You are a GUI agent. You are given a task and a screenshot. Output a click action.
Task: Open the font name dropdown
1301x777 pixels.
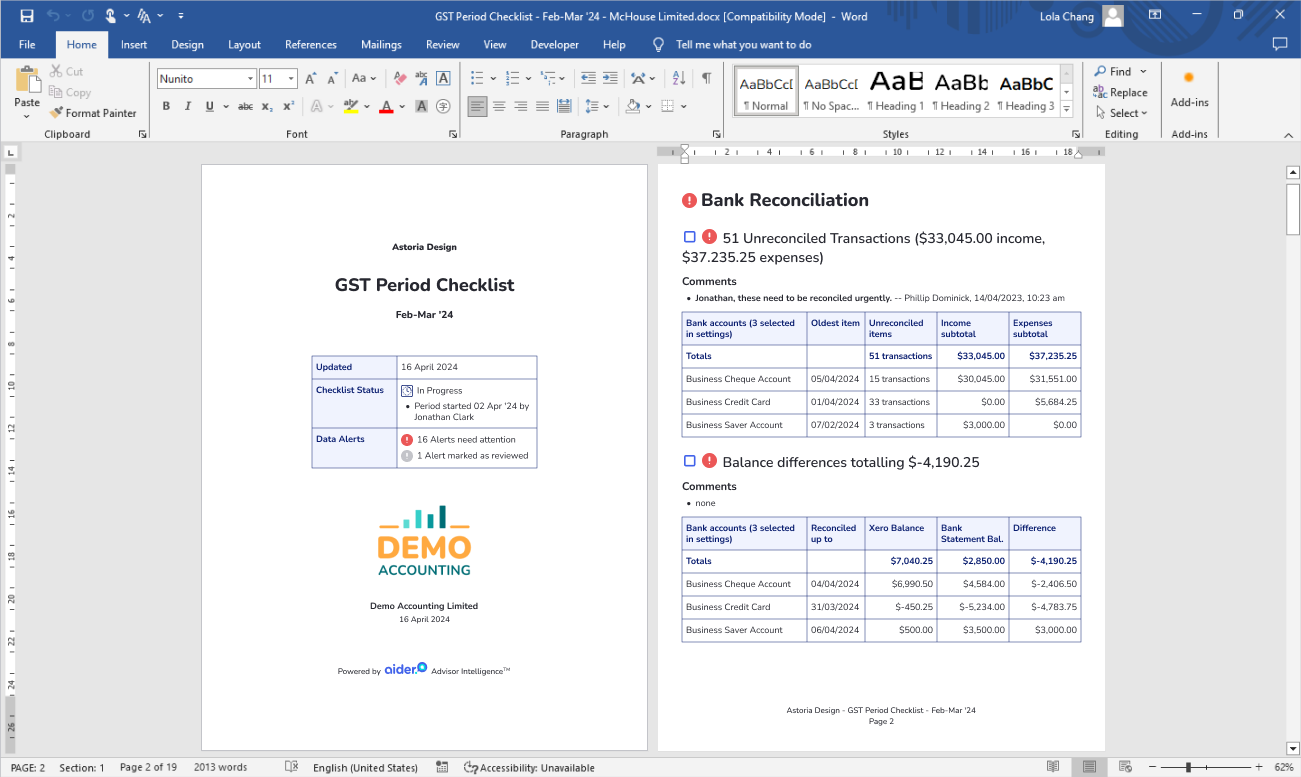click(x=250, y=79)
